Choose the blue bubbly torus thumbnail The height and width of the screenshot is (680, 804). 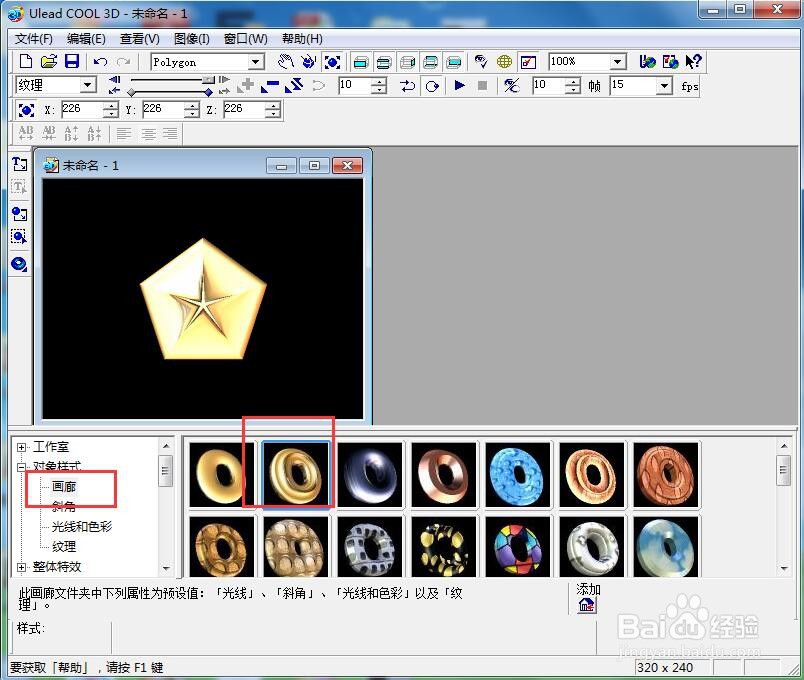[x=518, y=475]
